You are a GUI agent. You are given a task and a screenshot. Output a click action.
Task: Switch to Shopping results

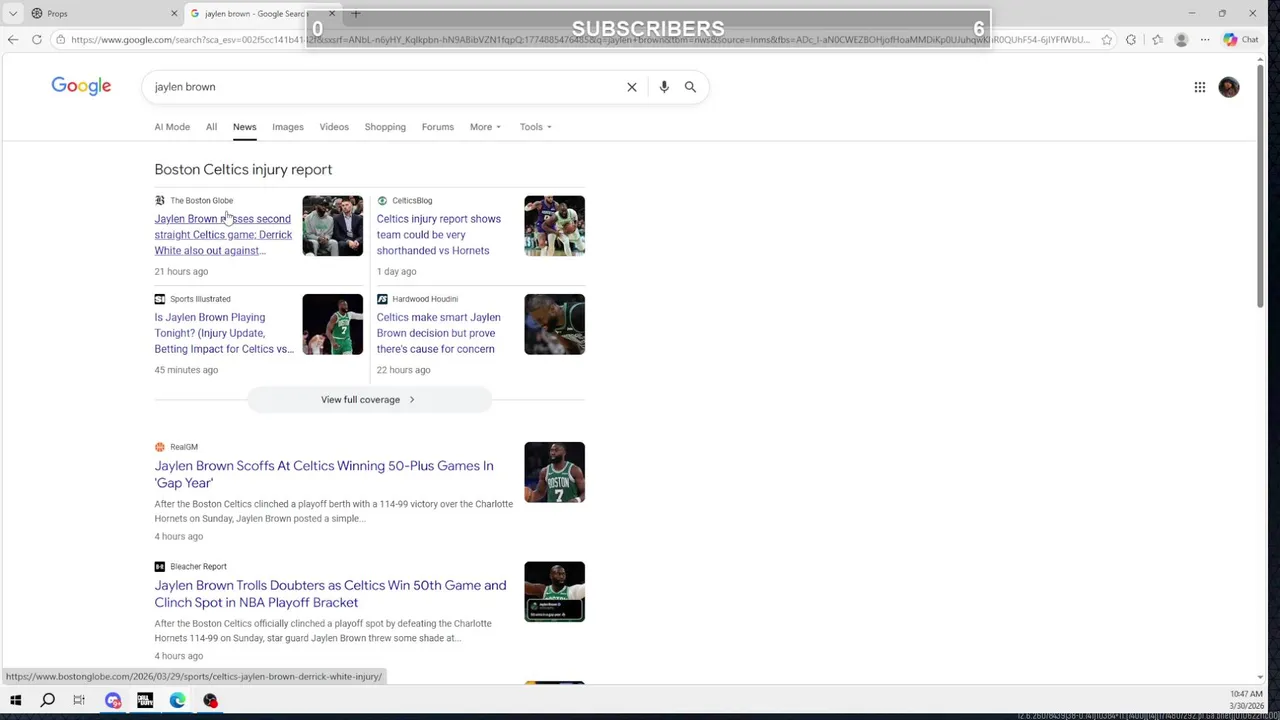click(x=385, y=127)
